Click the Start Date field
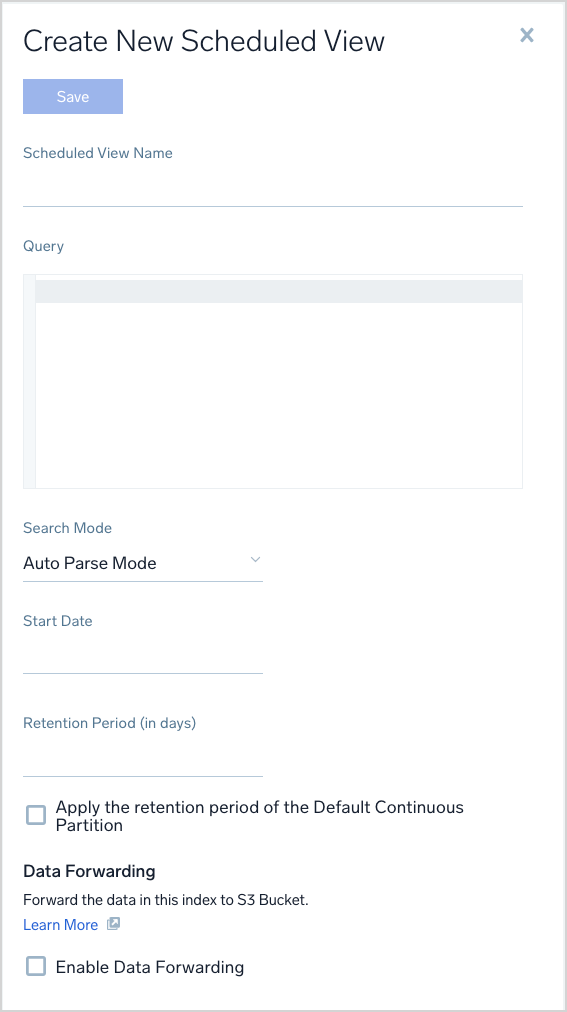The height and width of the screenshot is (1012, 567). pos(143,656)
